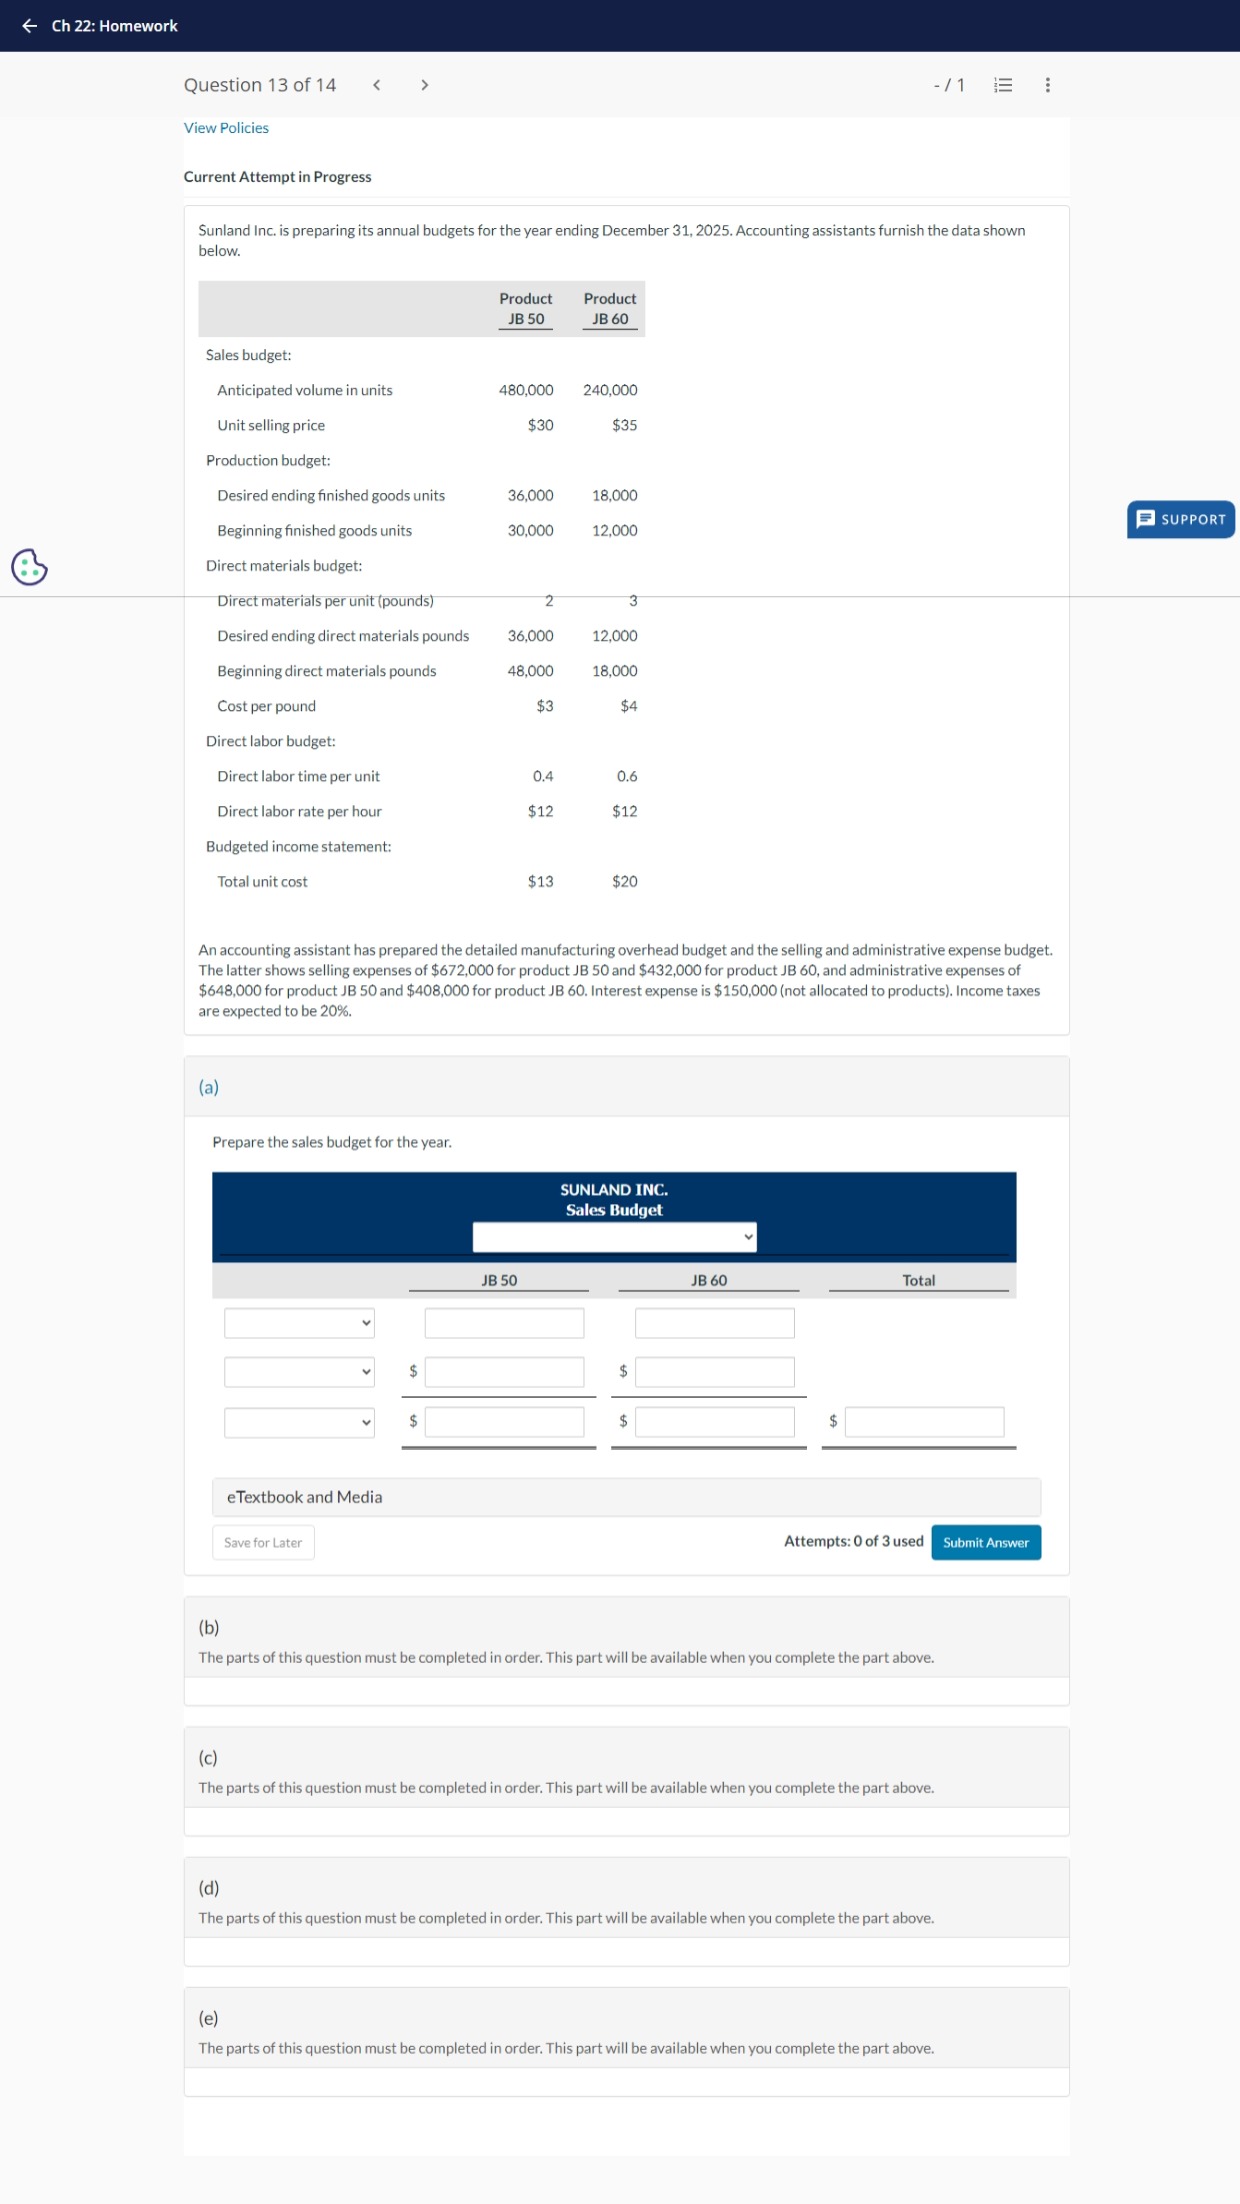Click the 'Question 13 of 14' label
This screenshot has height=2204, width=1240.
260,85
